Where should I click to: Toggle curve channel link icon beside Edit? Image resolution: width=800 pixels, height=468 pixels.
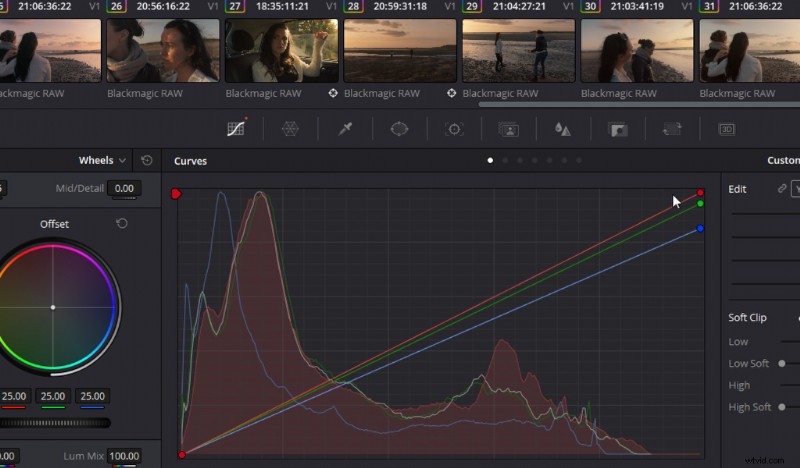[x=782, y=189]
